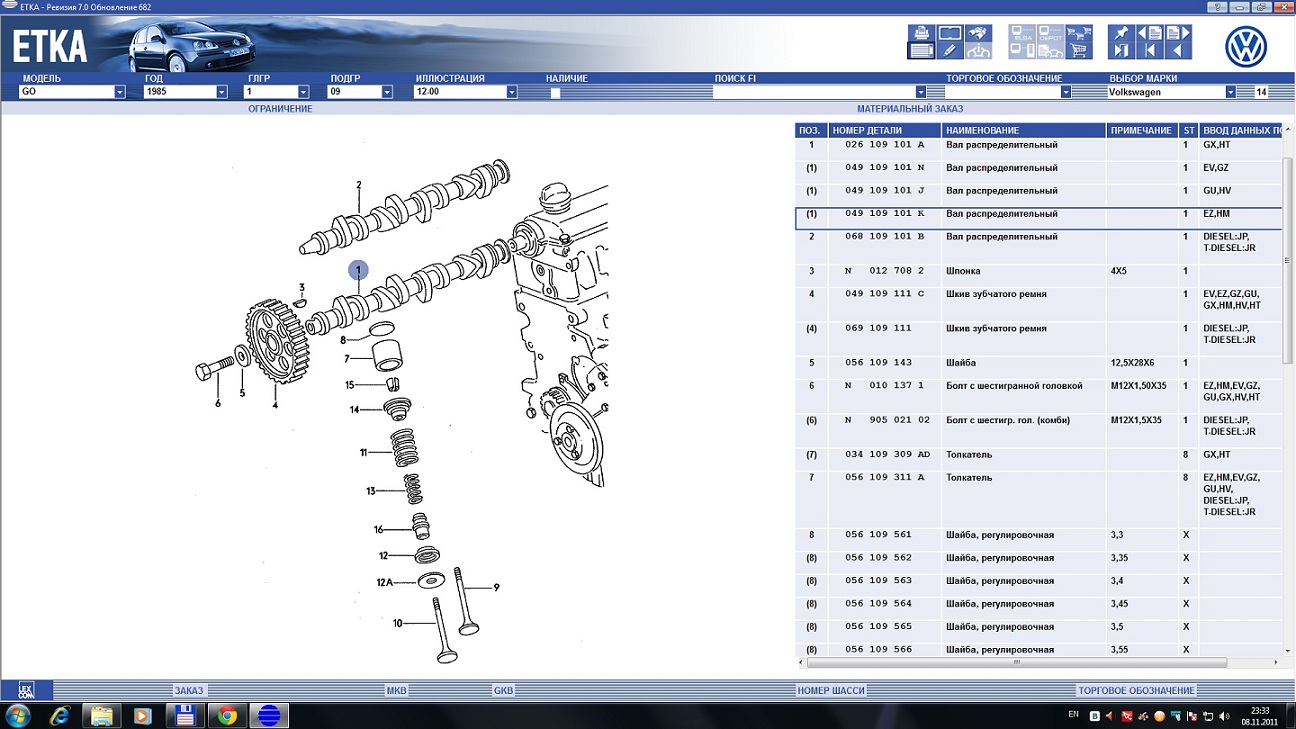Open GKB in bottom bar
The height and width of the screenshot is (729, 1296).
coord(503,691)
